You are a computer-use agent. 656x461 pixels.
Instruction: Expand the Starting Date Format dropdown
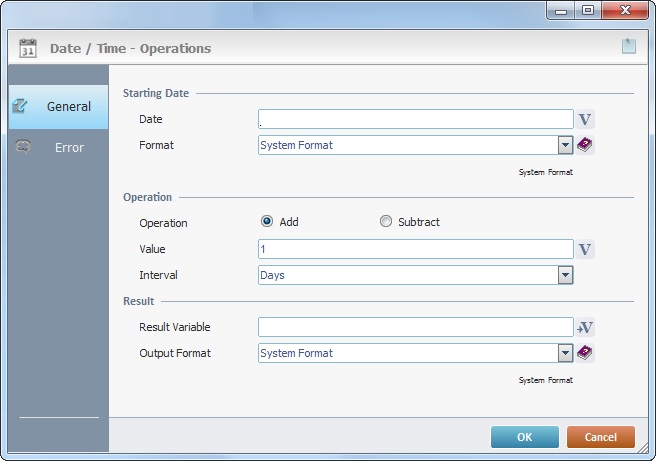coord(565,145)
